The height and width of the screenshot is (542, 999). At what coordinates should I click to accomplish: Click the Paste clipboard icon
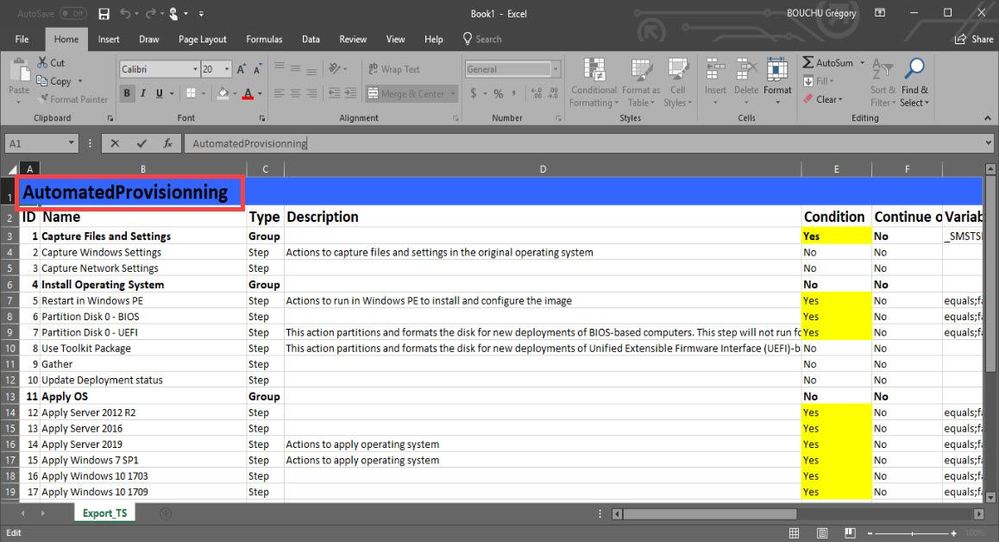(x=19, y=71)
